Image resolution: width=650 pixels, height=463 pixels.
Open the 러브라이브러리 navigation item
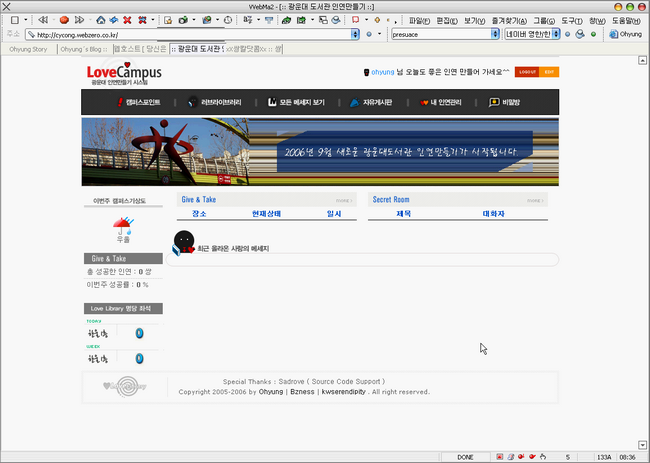(213, 102)
